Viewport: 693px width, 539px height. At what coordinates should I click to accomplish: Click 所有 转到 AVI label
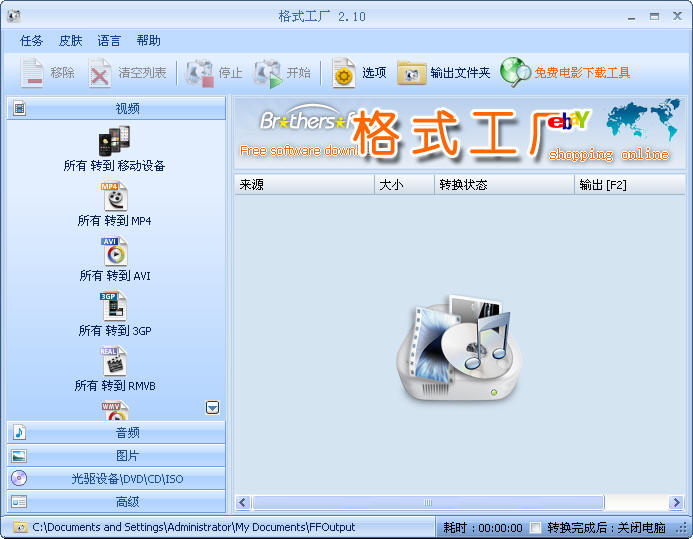pyautogui.click(x=115, y=276)
